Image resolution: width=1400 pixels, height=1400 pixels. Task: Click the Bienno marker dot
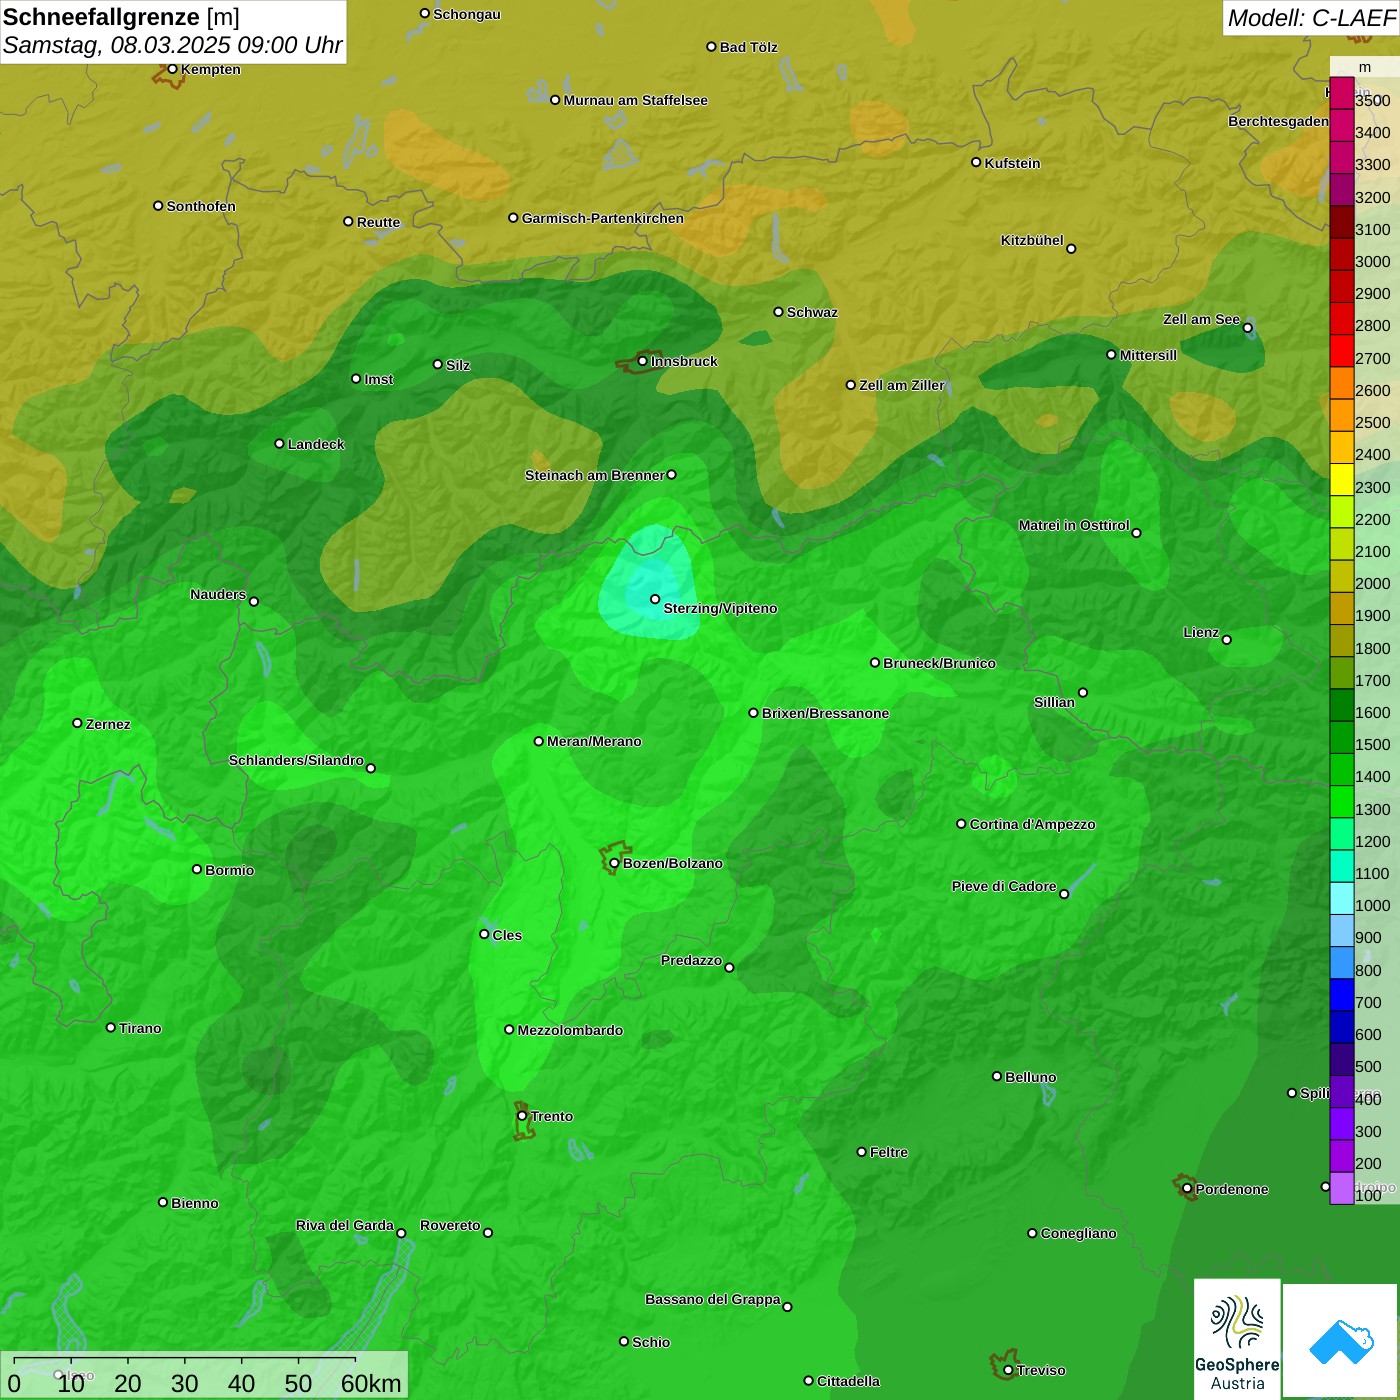coord(163,1202)
